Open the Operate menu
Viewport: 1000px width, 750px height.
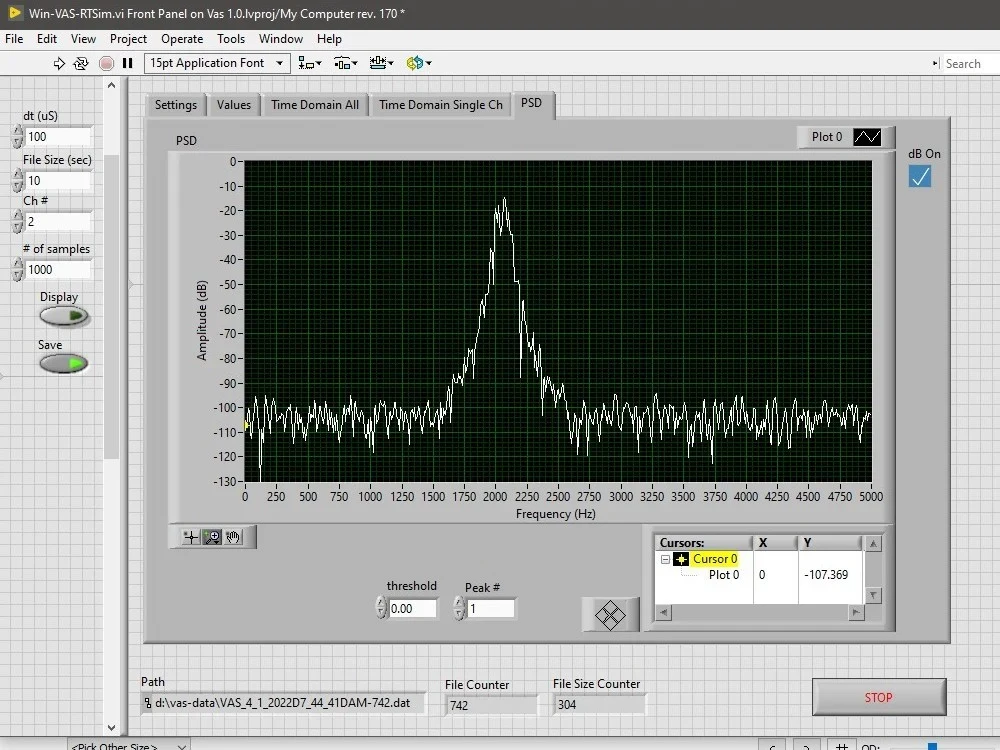point(181,39)
